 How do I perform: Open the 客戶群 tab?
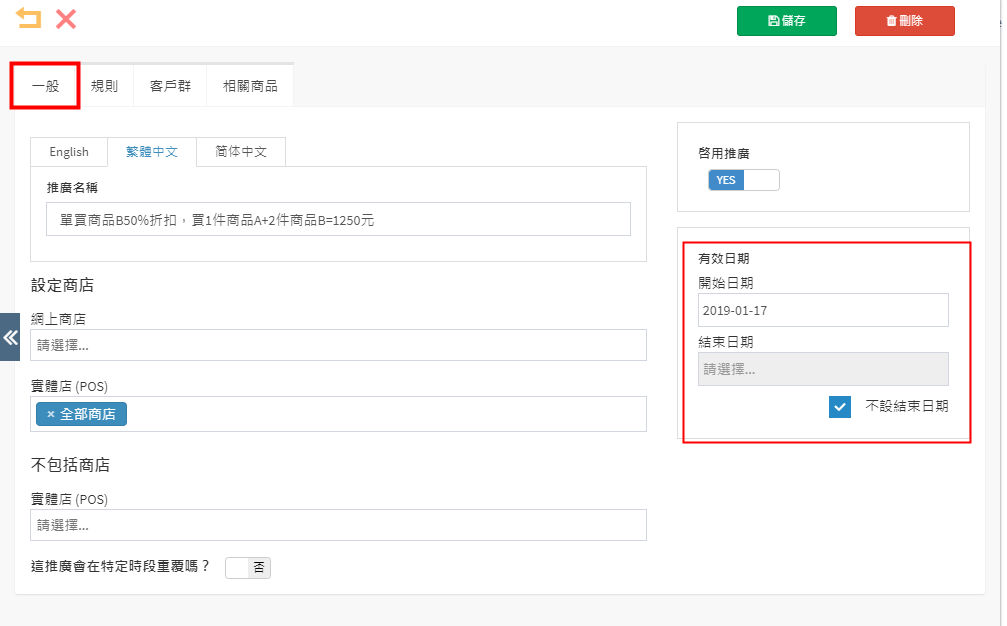pyautogui.click(x=170, y=85)
